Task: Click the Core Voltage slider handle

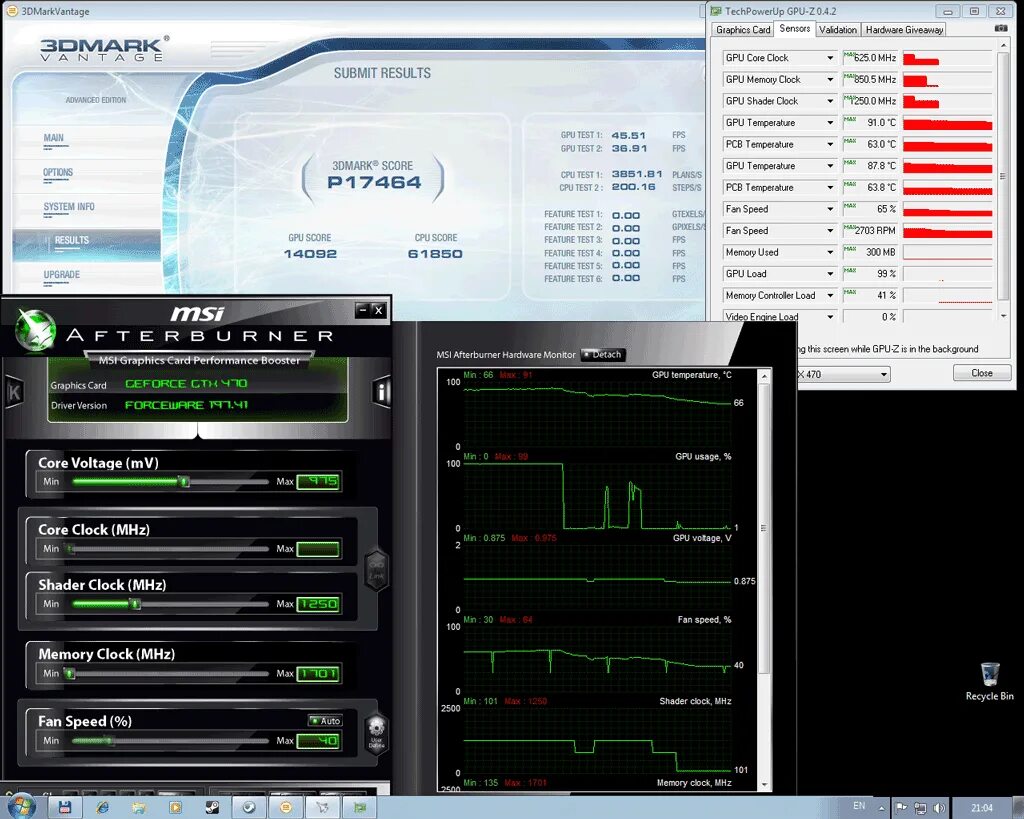Action: tap(184, 482)
